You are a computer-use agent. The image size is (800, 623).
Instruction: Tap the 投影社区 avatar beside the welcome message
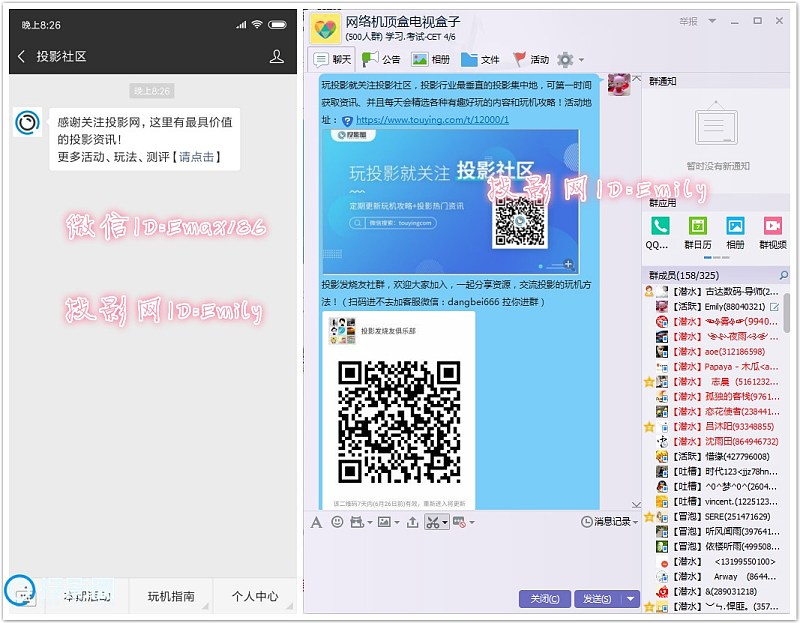[28, 122]
